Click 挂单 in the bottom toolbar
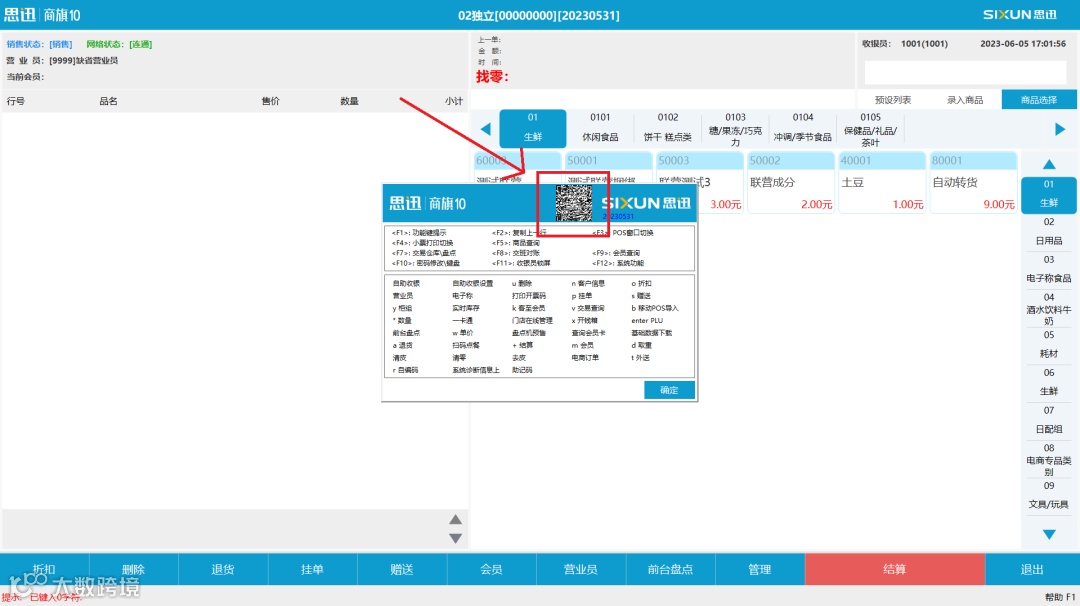Viewport: 1080px width, 606px height. pyautogui.click(x=313, y=570)
